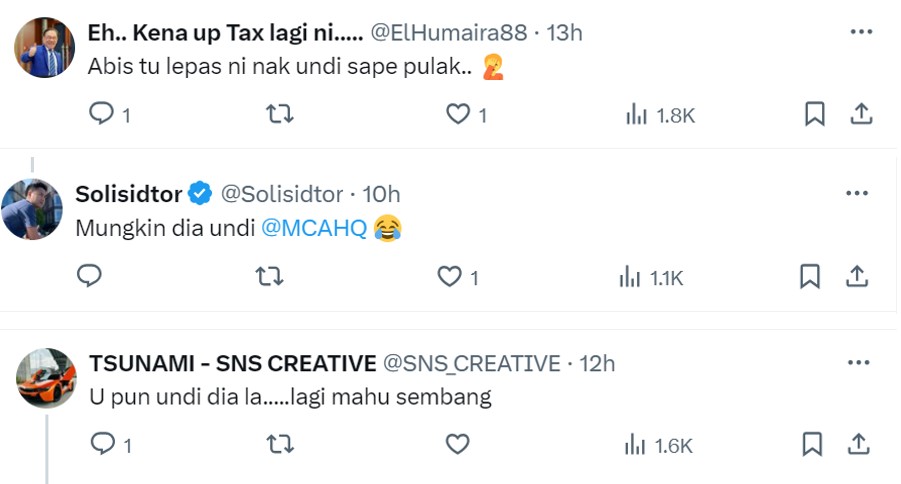Like Solisidtor's tweet
The height and width of the screenshot is (484, 901).
pyautogui.click(x=449, y=276)
